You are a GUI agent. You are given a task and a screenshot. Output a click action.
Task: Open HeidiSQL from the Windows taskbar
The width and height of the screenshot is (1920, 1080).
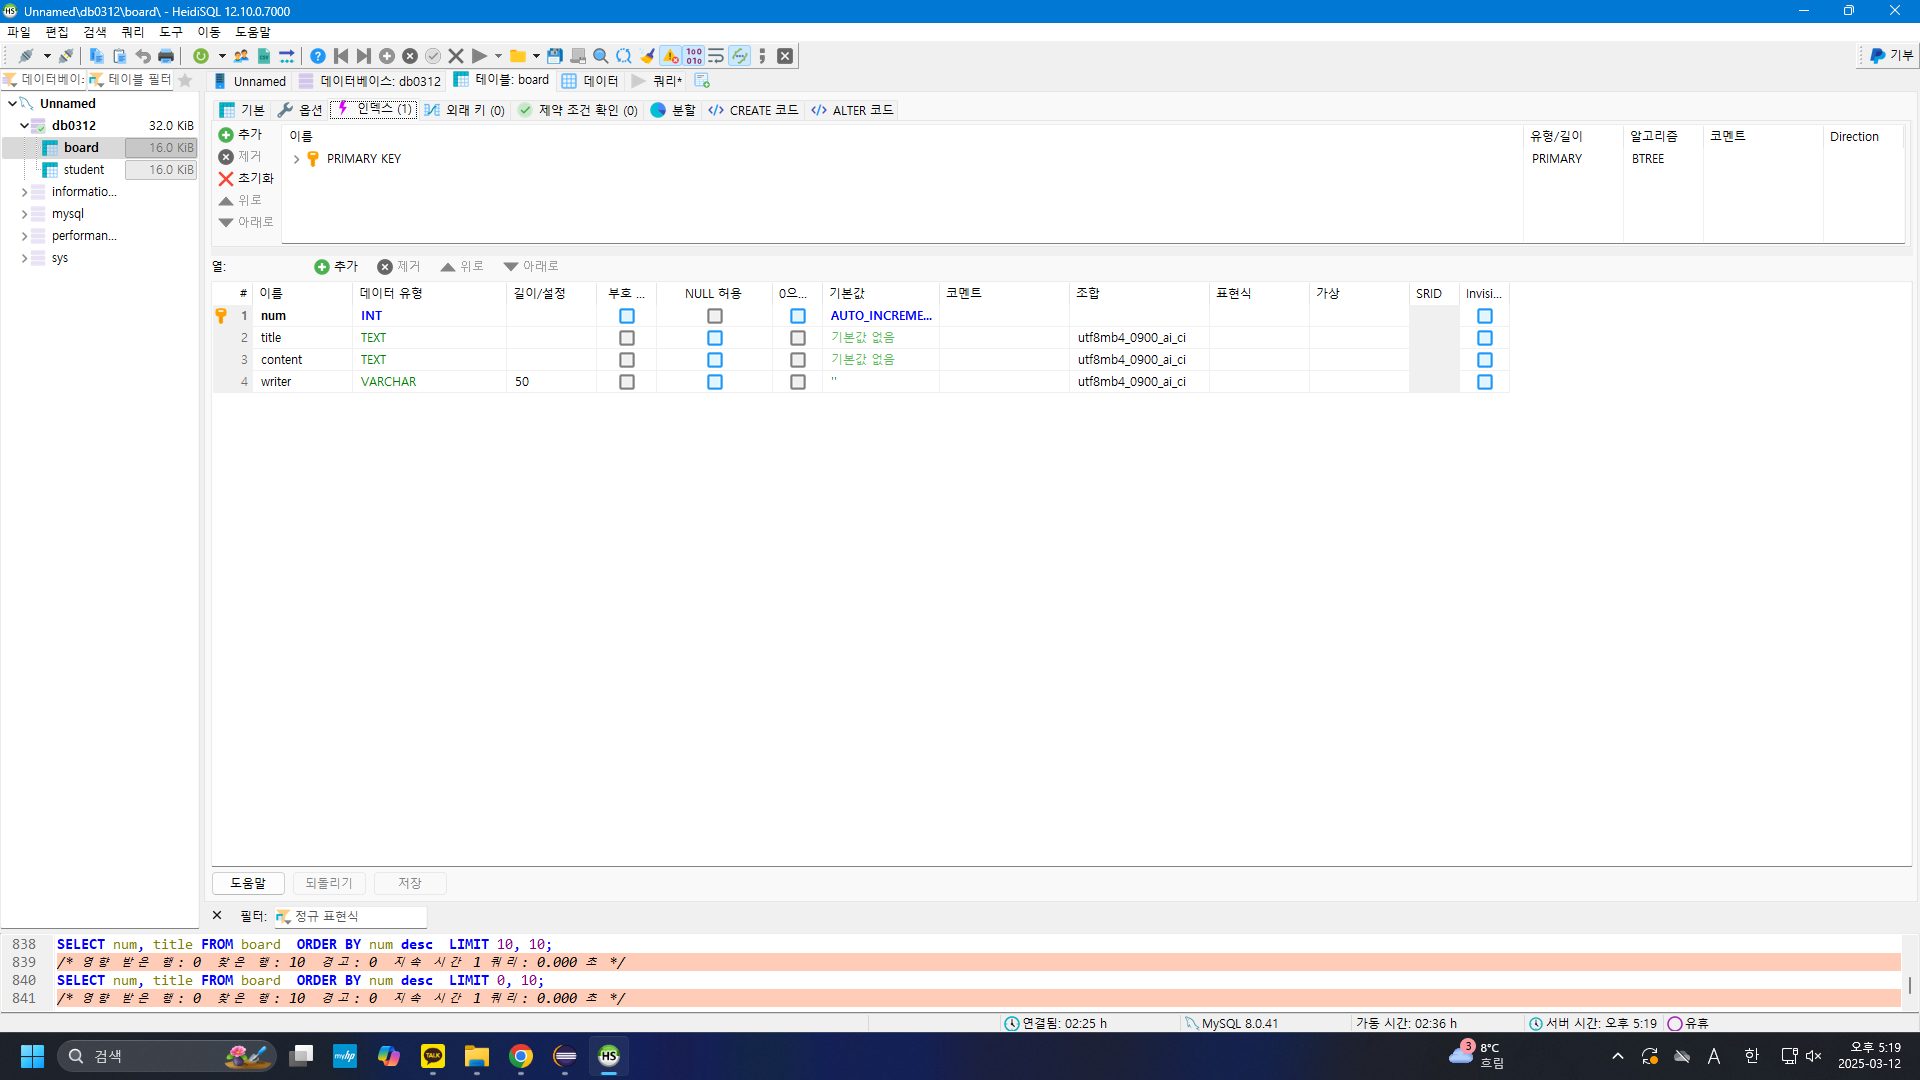(608, 1056)
